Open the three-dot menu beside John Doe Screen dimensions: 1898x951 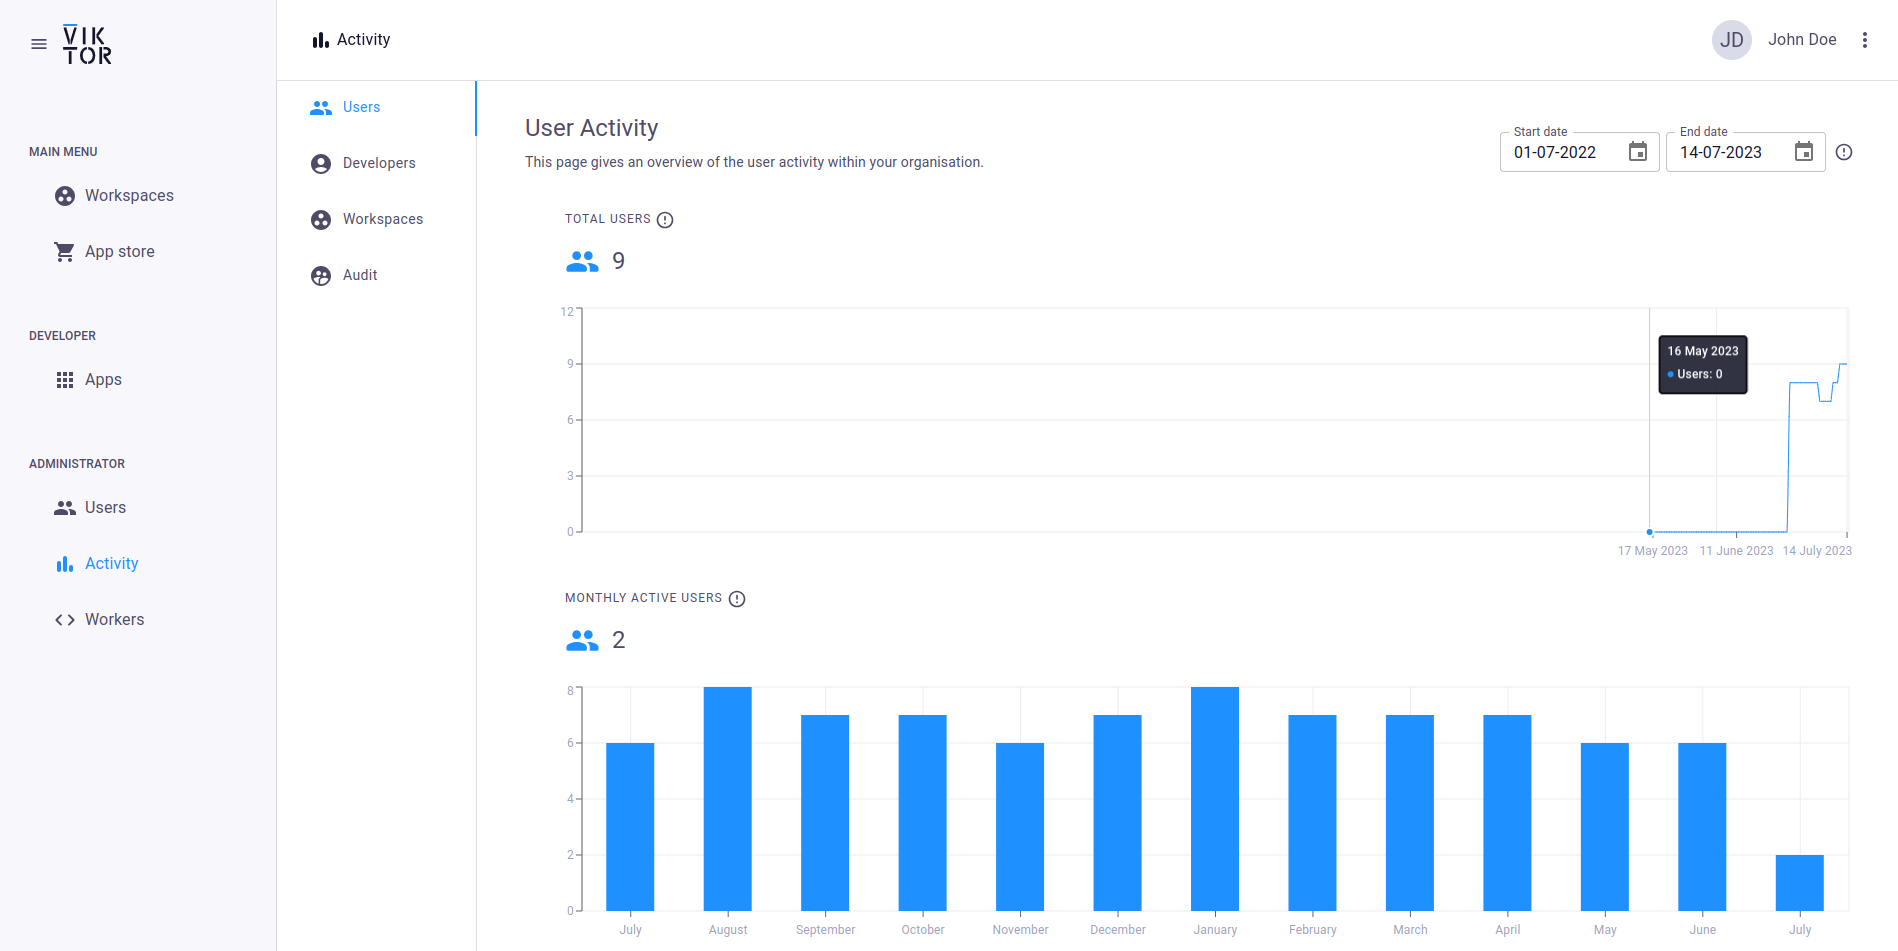pyautogui.click(x=1864, y=40)
